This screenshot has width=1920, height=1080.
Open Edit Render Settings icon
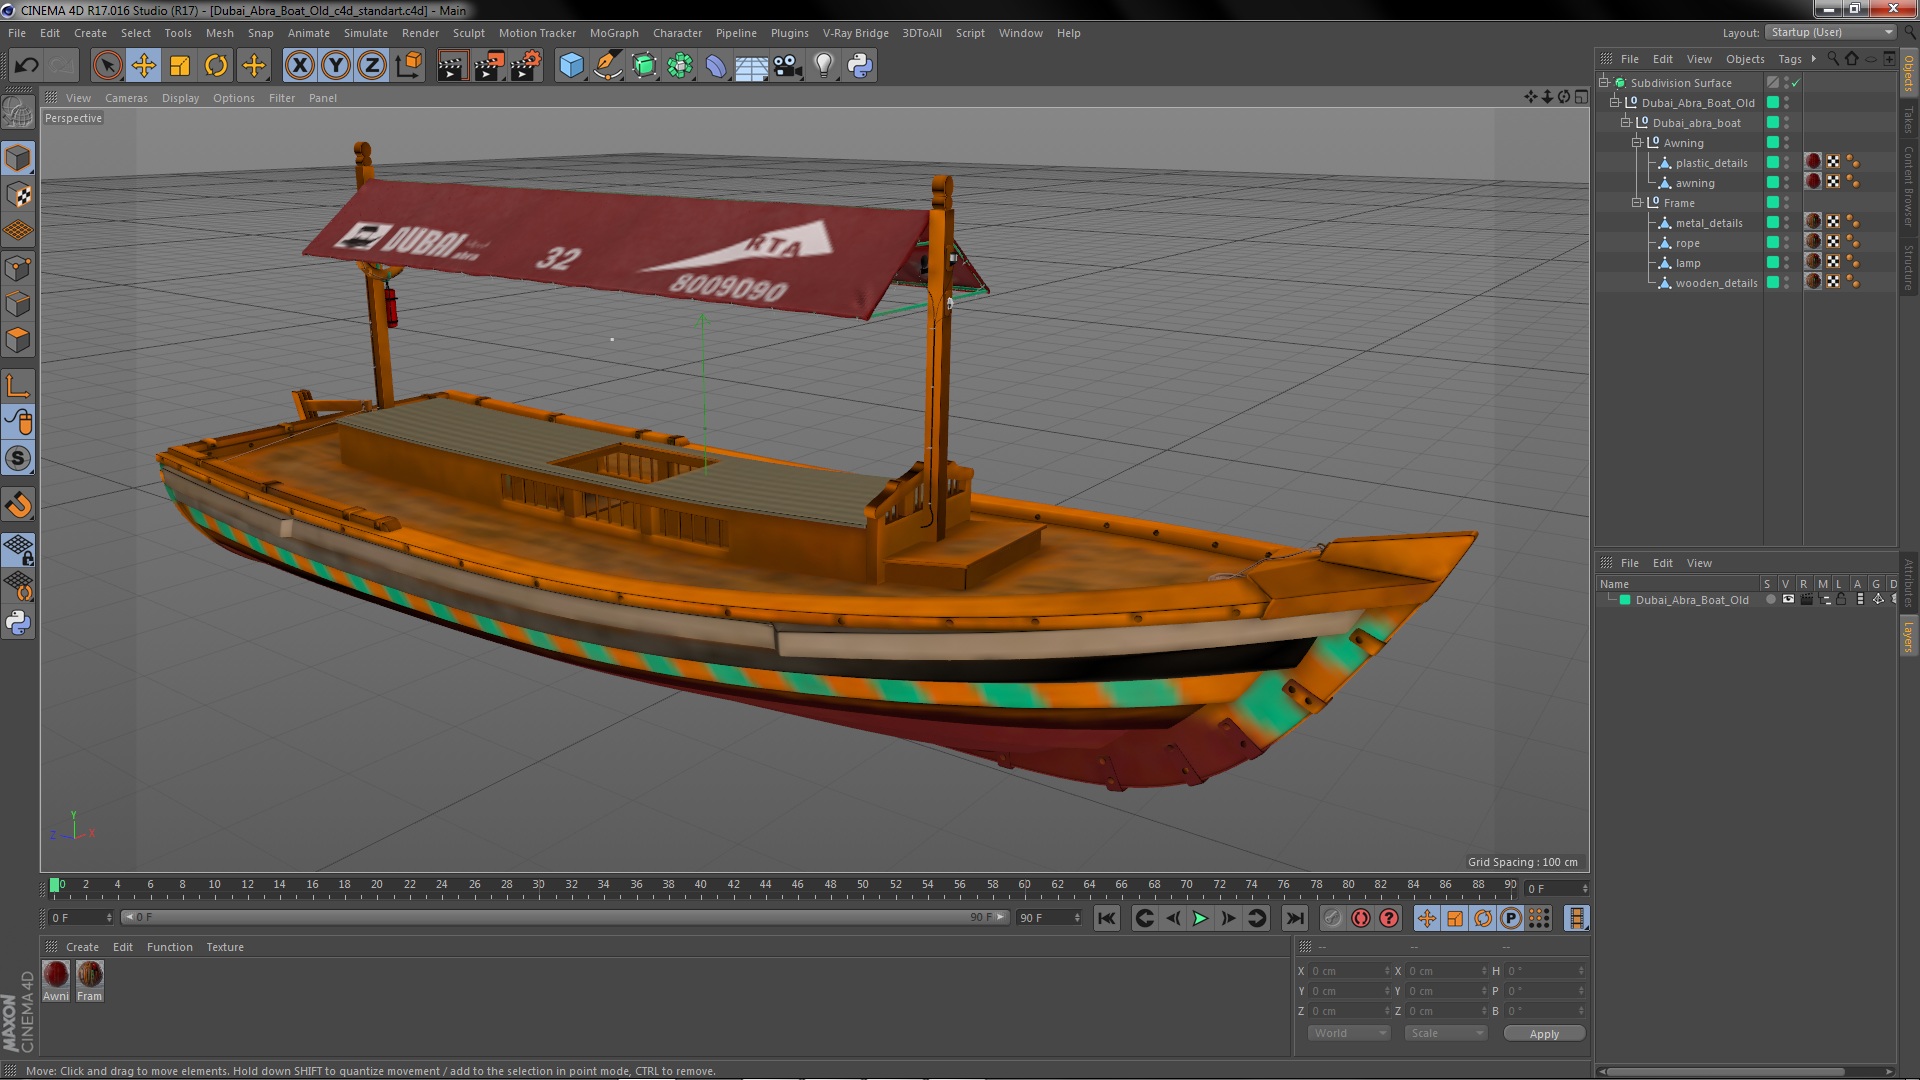pyautogui.click(x=526, y=66)
